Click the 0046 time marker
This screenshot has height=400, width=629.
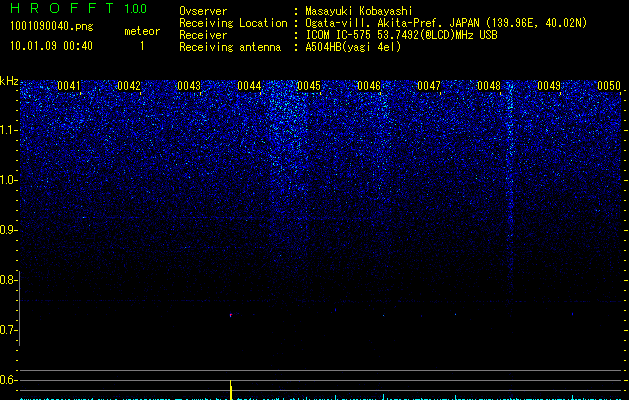(x=369, y=86)
